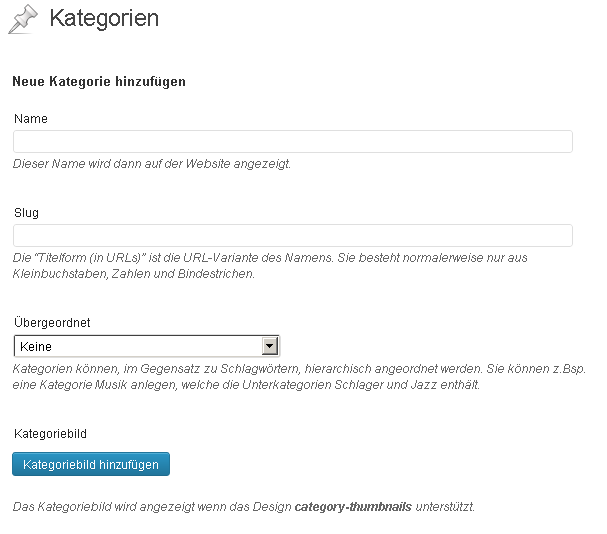
Task: Open the Übergeordnet 'Keine' dropdown
Action: pyautogui.click(x=147, y=346)
